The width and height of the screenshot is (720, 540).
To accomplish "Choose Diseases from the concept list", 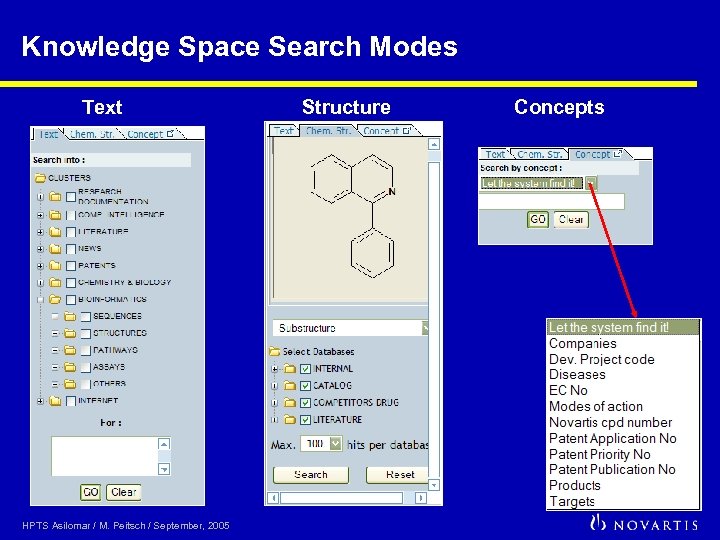I will 577,375.
